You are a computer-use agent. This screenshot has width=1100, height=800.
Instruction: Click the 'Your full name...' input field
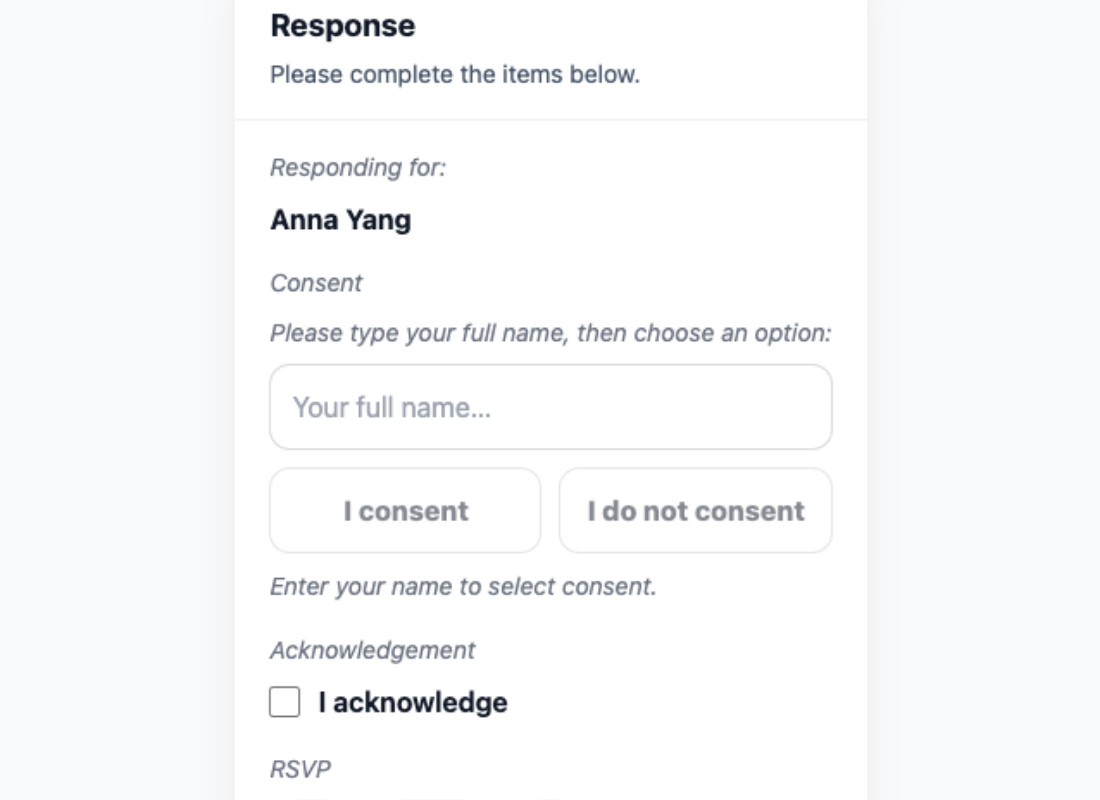click(550, 407)
